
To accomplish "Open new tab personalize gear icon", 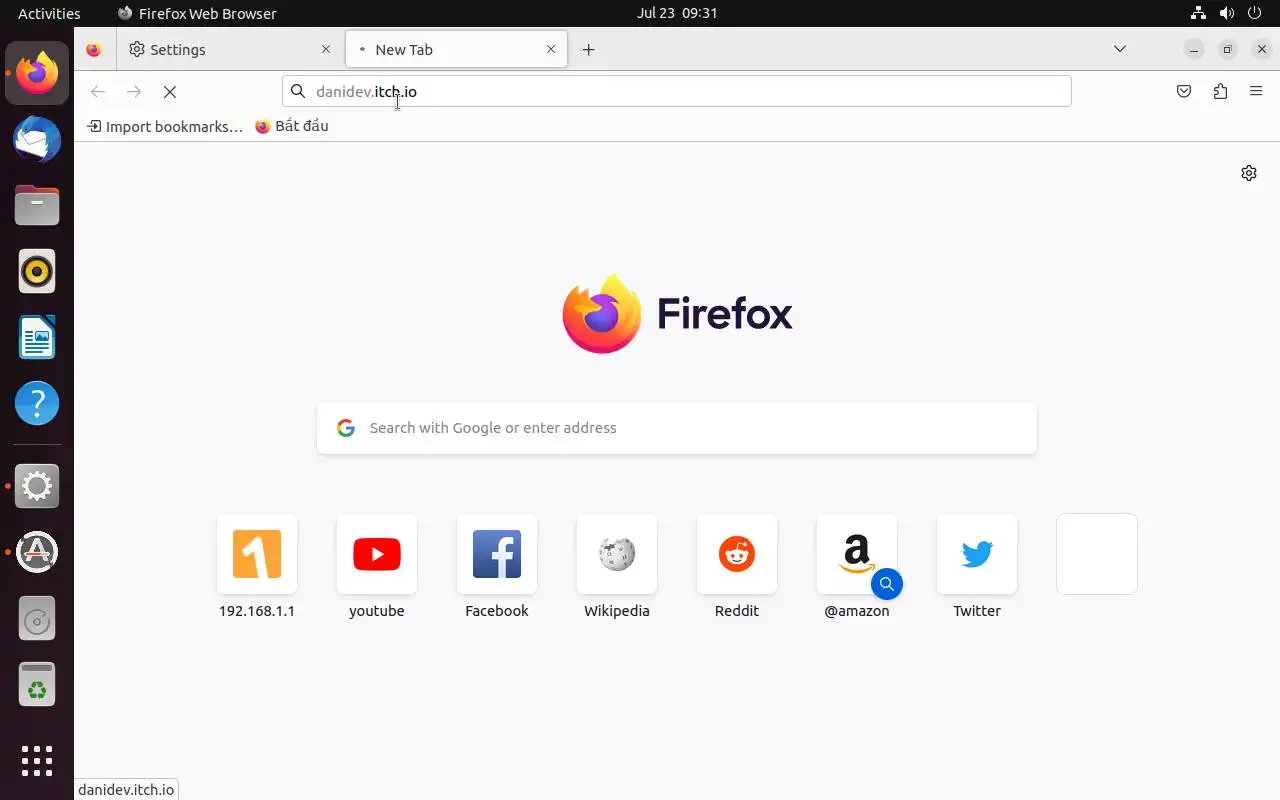I will (x=1249, y=173).
